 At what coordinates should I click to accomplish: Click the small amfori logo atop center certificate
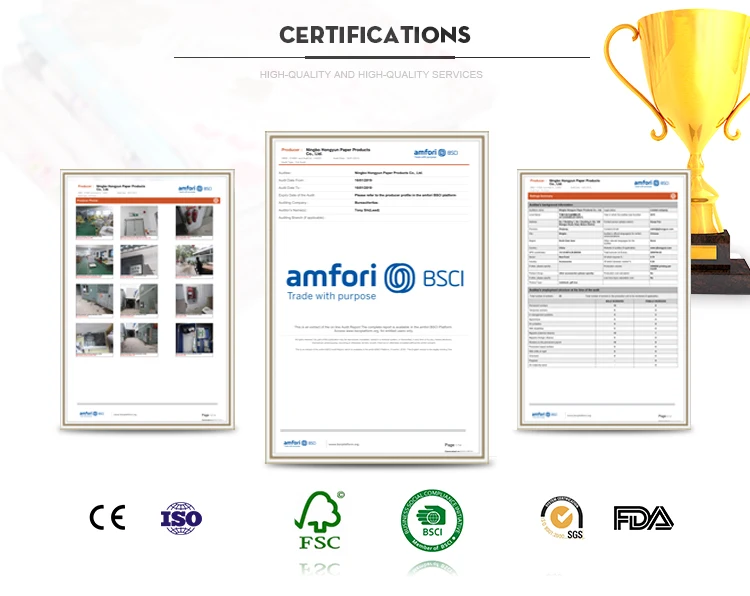(436, 153)
